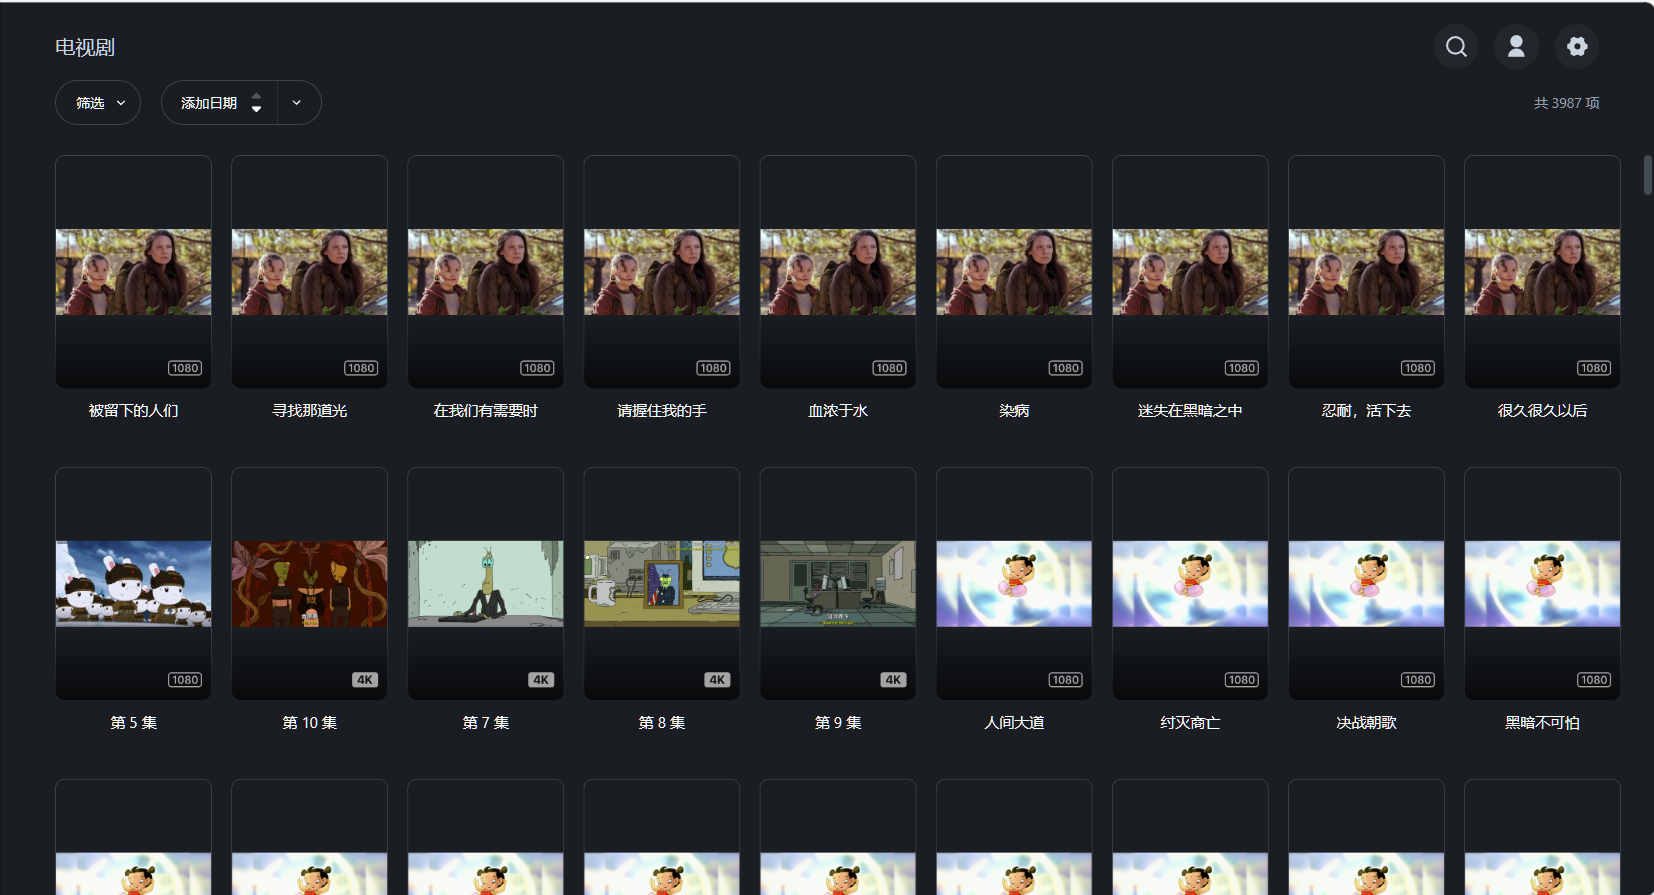This screenshot has width=1654, height=895.
Task: Click the 被留下的人们 title link
Action: click(x=133, y=411)
